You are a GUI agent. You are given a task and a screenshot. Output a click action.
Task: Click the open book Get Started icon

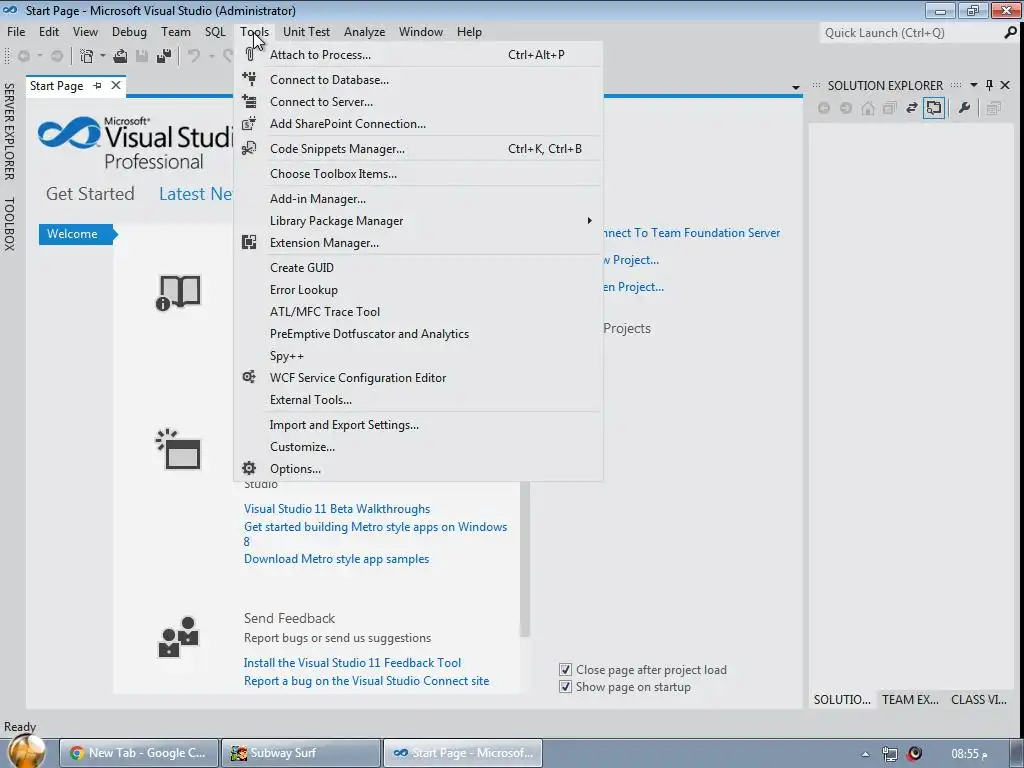pyautogui.click(x=178, y=293)
